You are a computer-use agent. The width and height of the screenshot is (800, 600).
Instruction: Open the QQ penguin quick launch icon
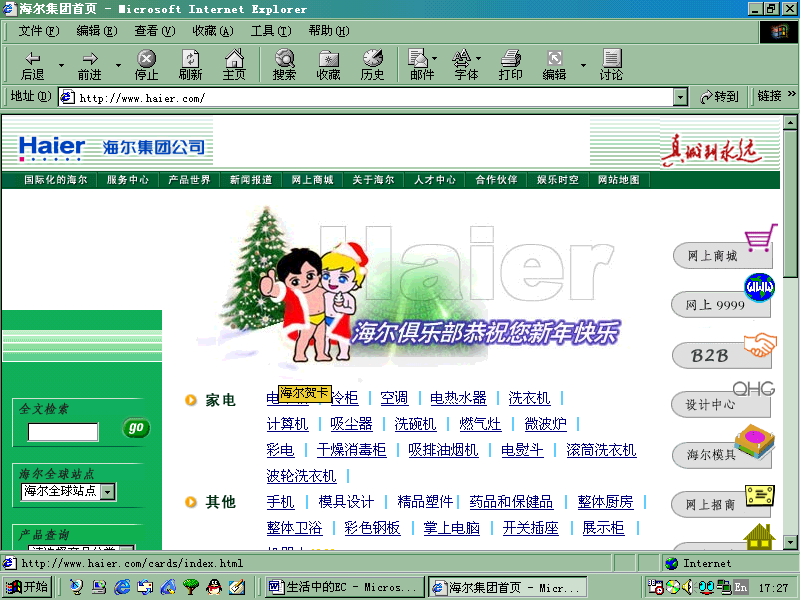[214, 587]
